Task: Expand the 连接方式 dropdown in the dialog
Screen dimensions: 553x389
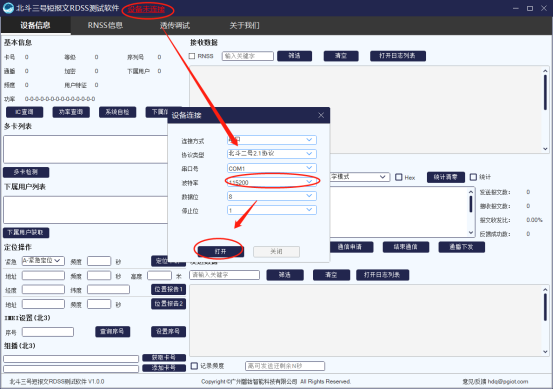Action: click(x=272, y=140)
